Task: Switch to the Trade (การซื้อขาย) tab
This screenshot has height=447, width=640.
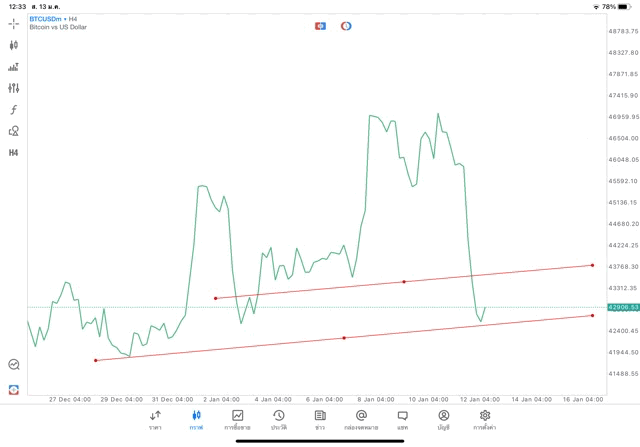Action: 237,419
